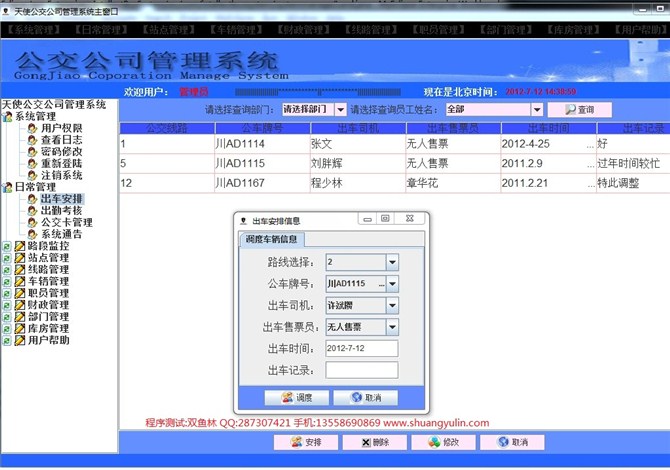This screenshot has width=670, height=470.
Task: Select 出勤考核 in the sidebar tree
Action: pyautogui.click(x=62, y=211)
